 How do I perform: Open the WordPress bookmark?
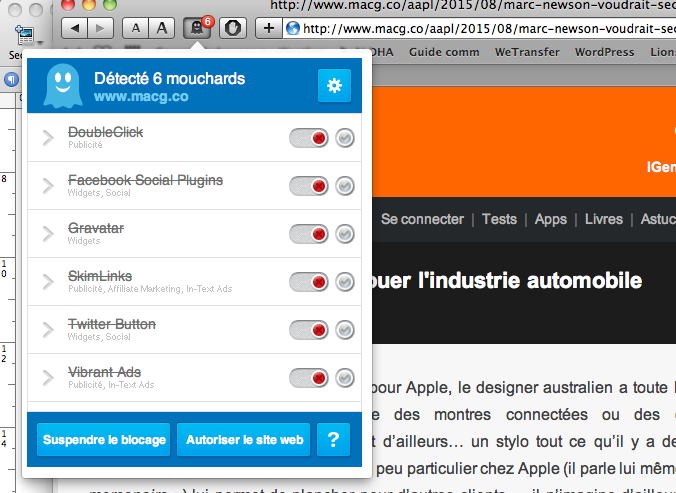pos(604,52)
